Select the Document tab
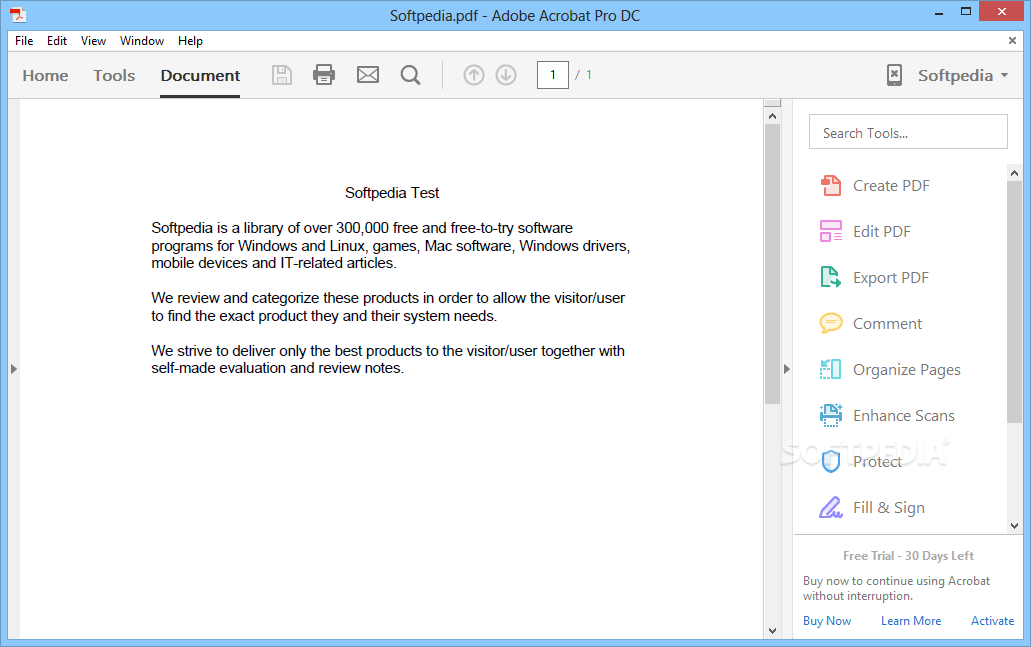Image resolution: width=1031 pixels, height=647 pixels. point(200,76)
